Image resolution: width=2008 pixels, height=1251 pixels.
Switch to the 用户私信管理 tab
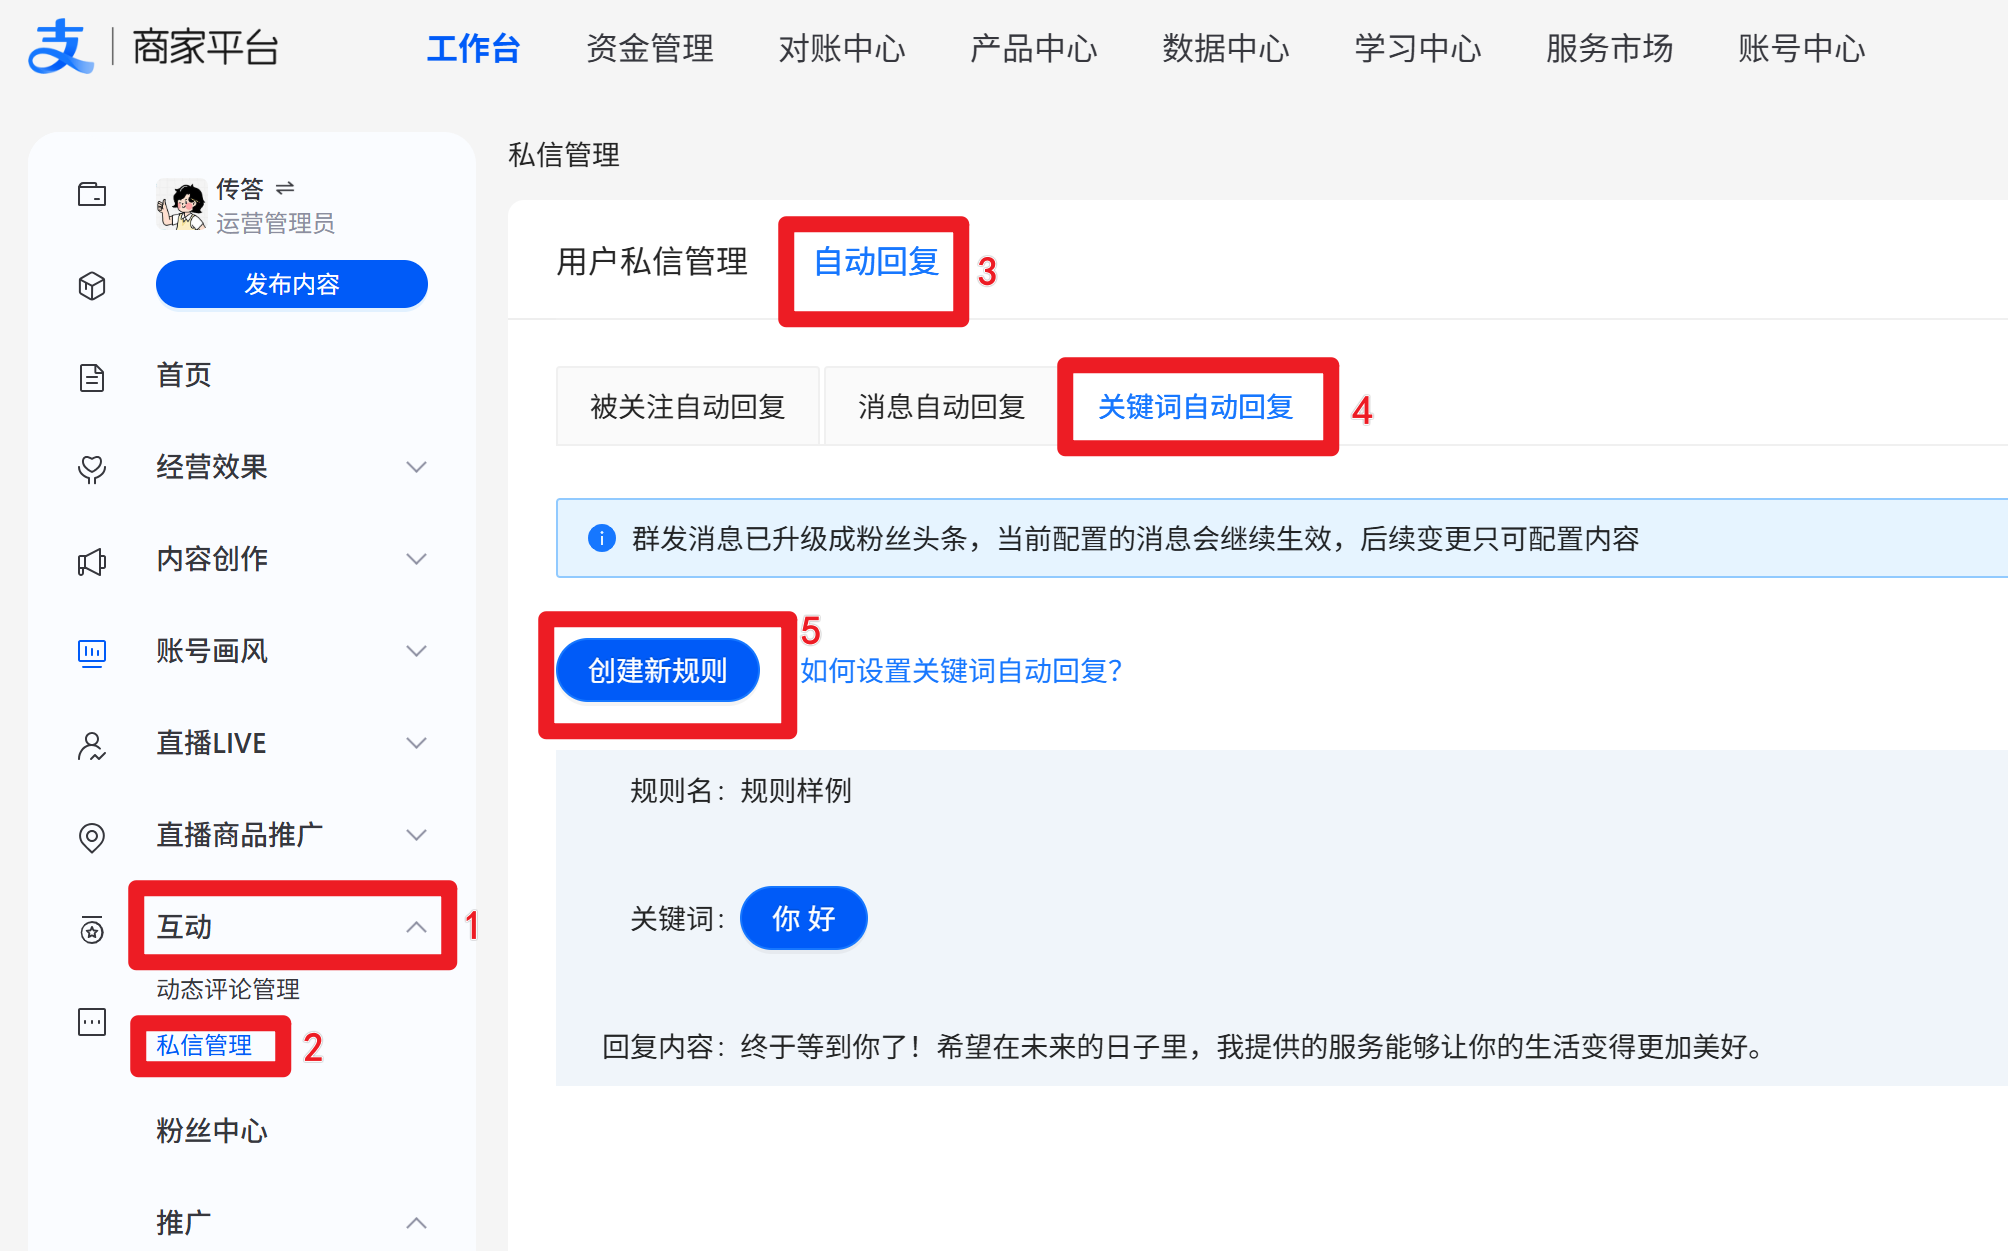(x=652, y=262)
